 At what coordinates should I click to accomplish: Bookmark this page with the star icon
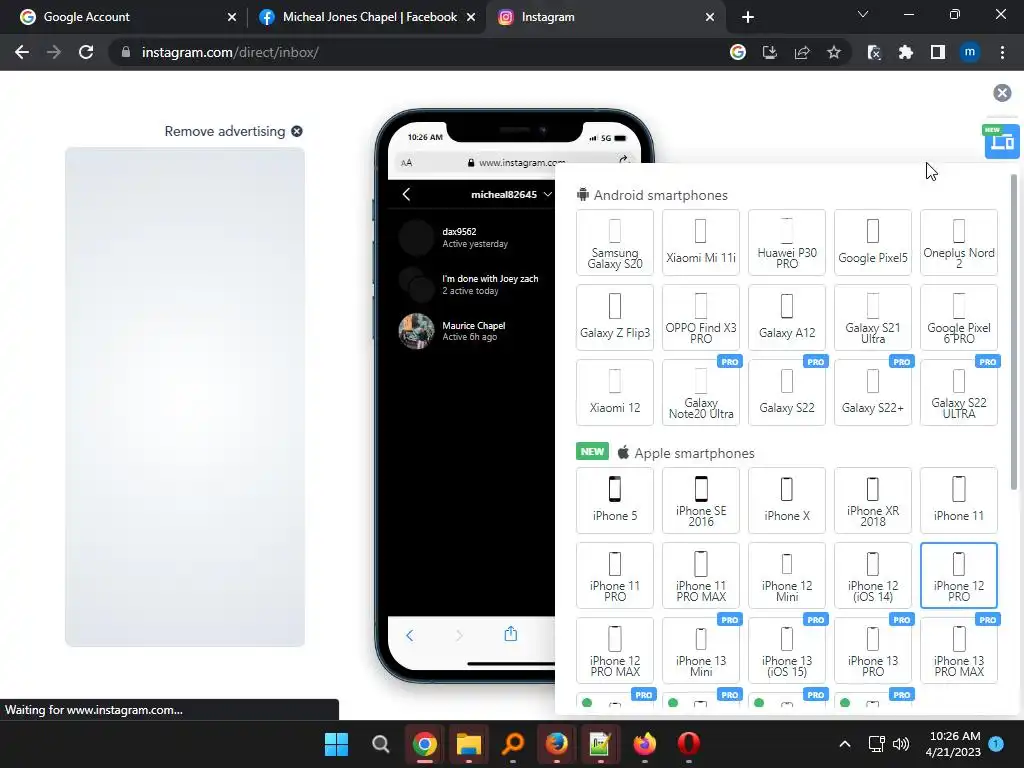click(833, 52)
